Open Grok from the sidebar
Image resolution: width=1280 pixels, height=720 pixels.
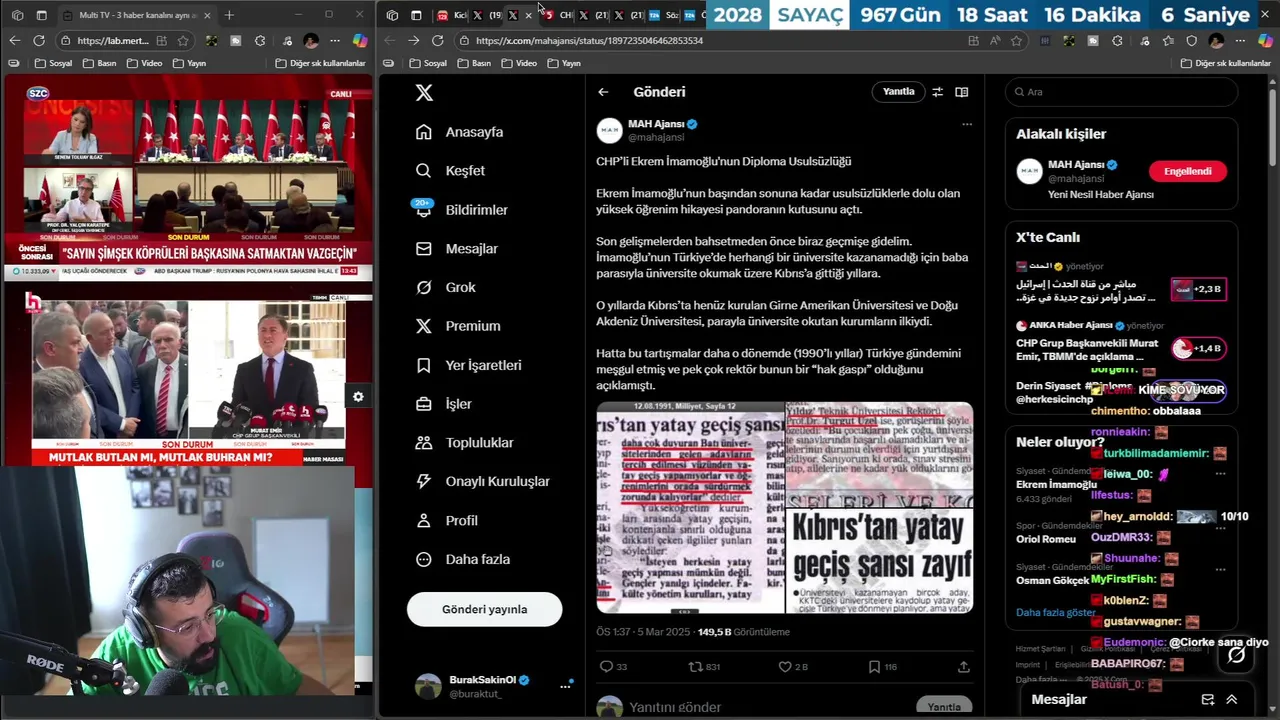point(446,287)
